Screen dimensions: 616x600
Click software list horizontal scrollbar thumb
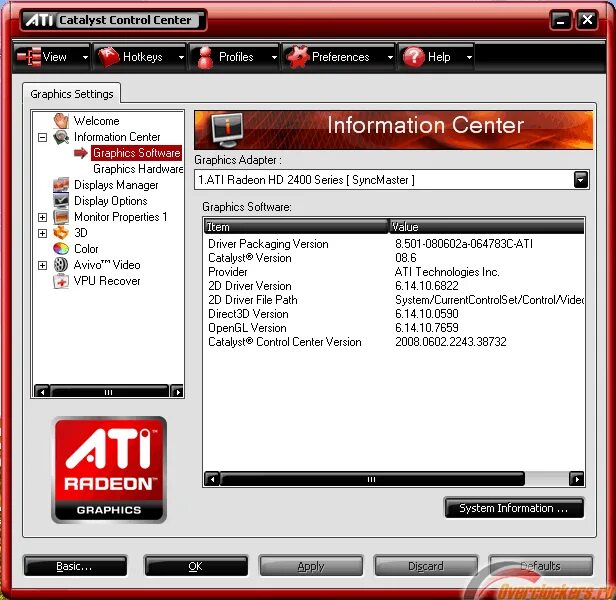[372, 479]
